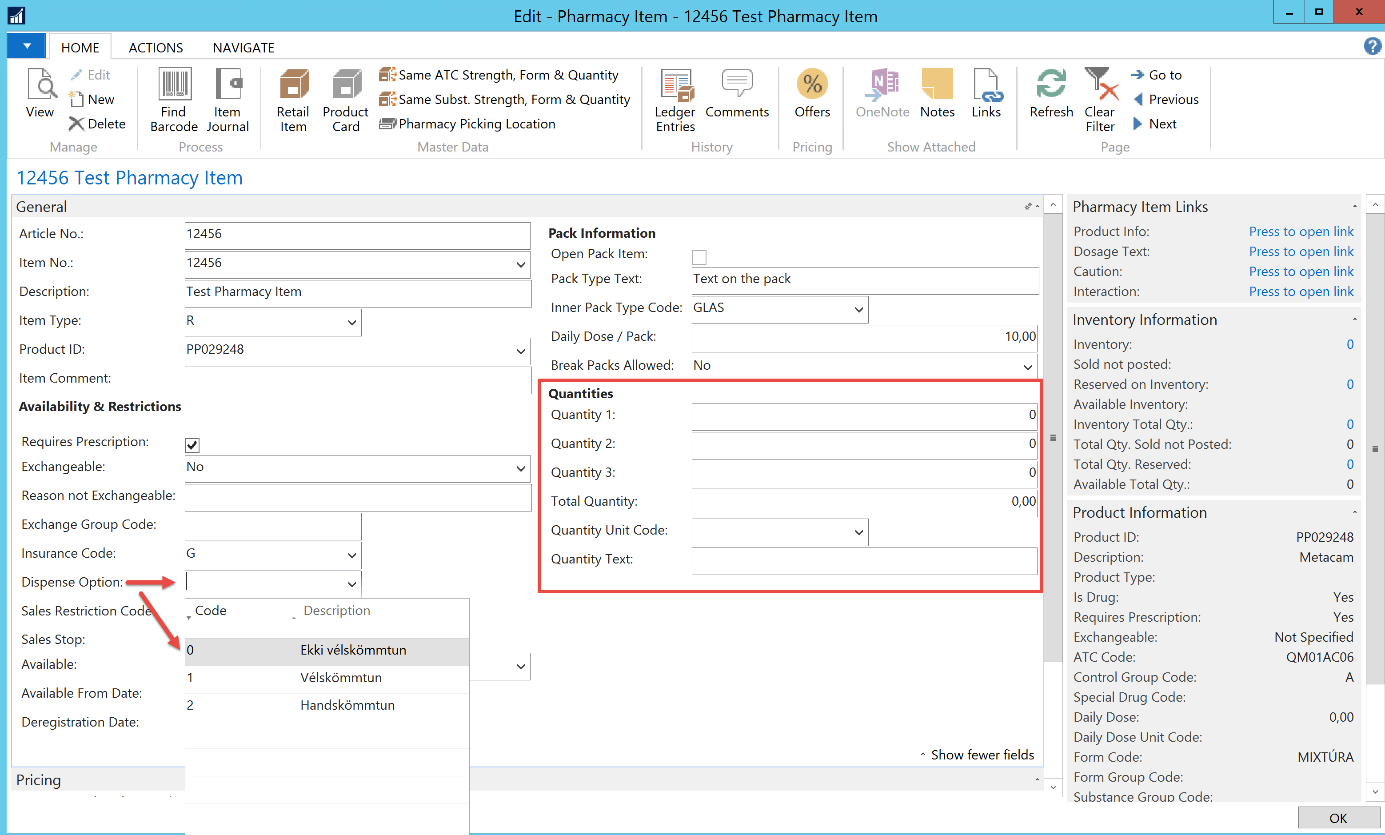This screenshot has width=1385, height=835.
Task: Refresh the page
Action: (1051, 85)
